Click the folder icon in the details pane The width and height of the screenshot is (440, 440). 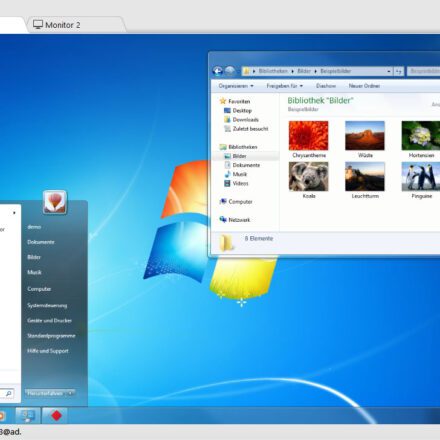click(227, 243)
